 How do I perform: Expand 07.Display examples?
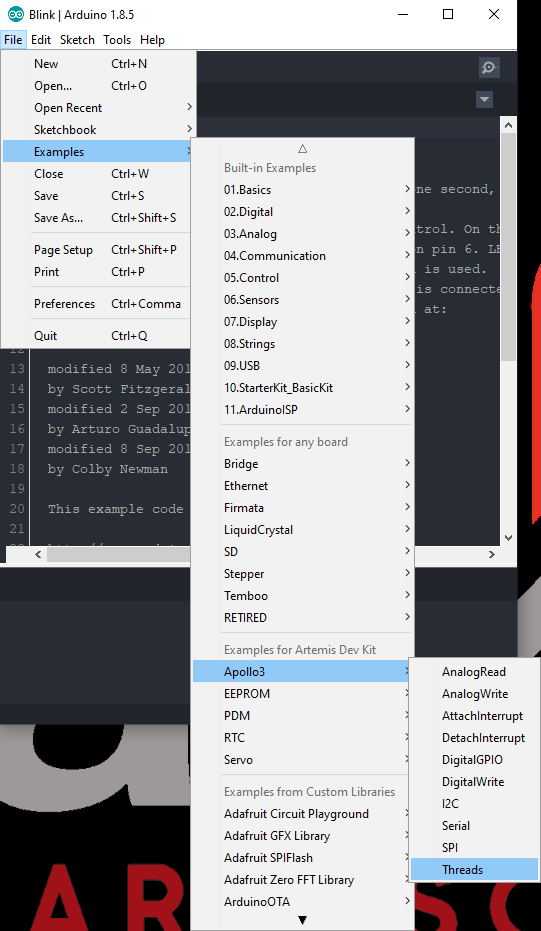coord(302,322)
